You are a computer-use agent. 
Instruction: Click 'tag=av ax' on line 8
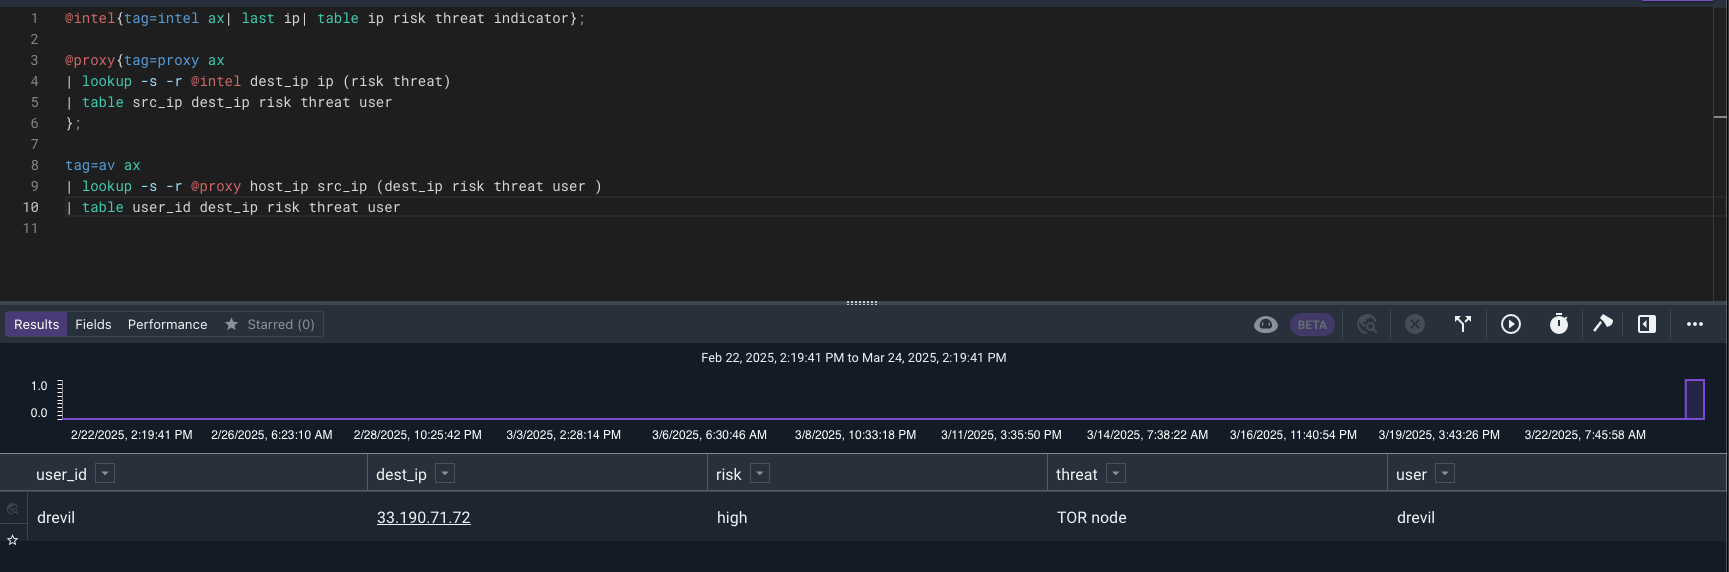click(x=103, y=165)
